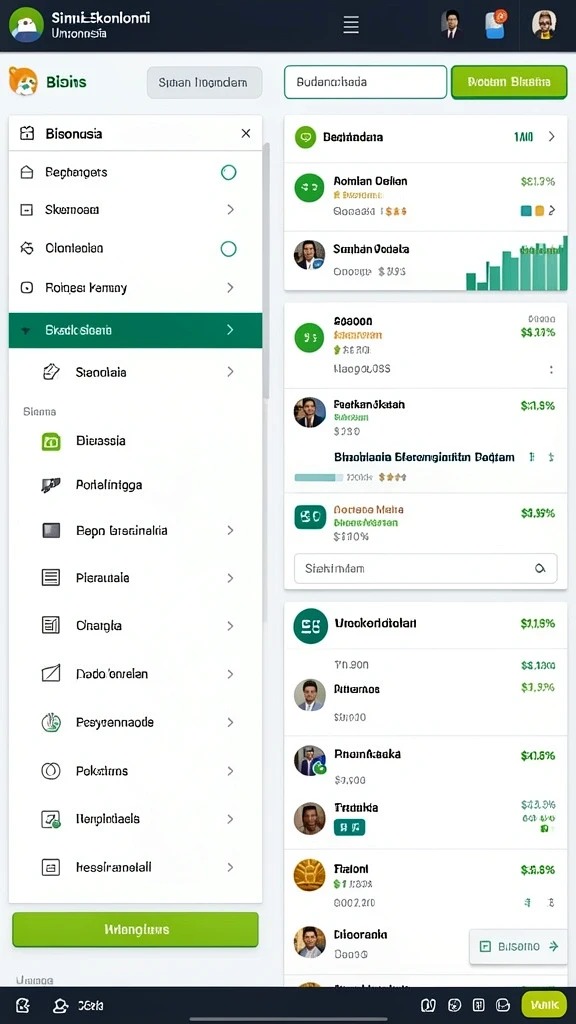Open the notifications icon with red badge

pos(496,24)
